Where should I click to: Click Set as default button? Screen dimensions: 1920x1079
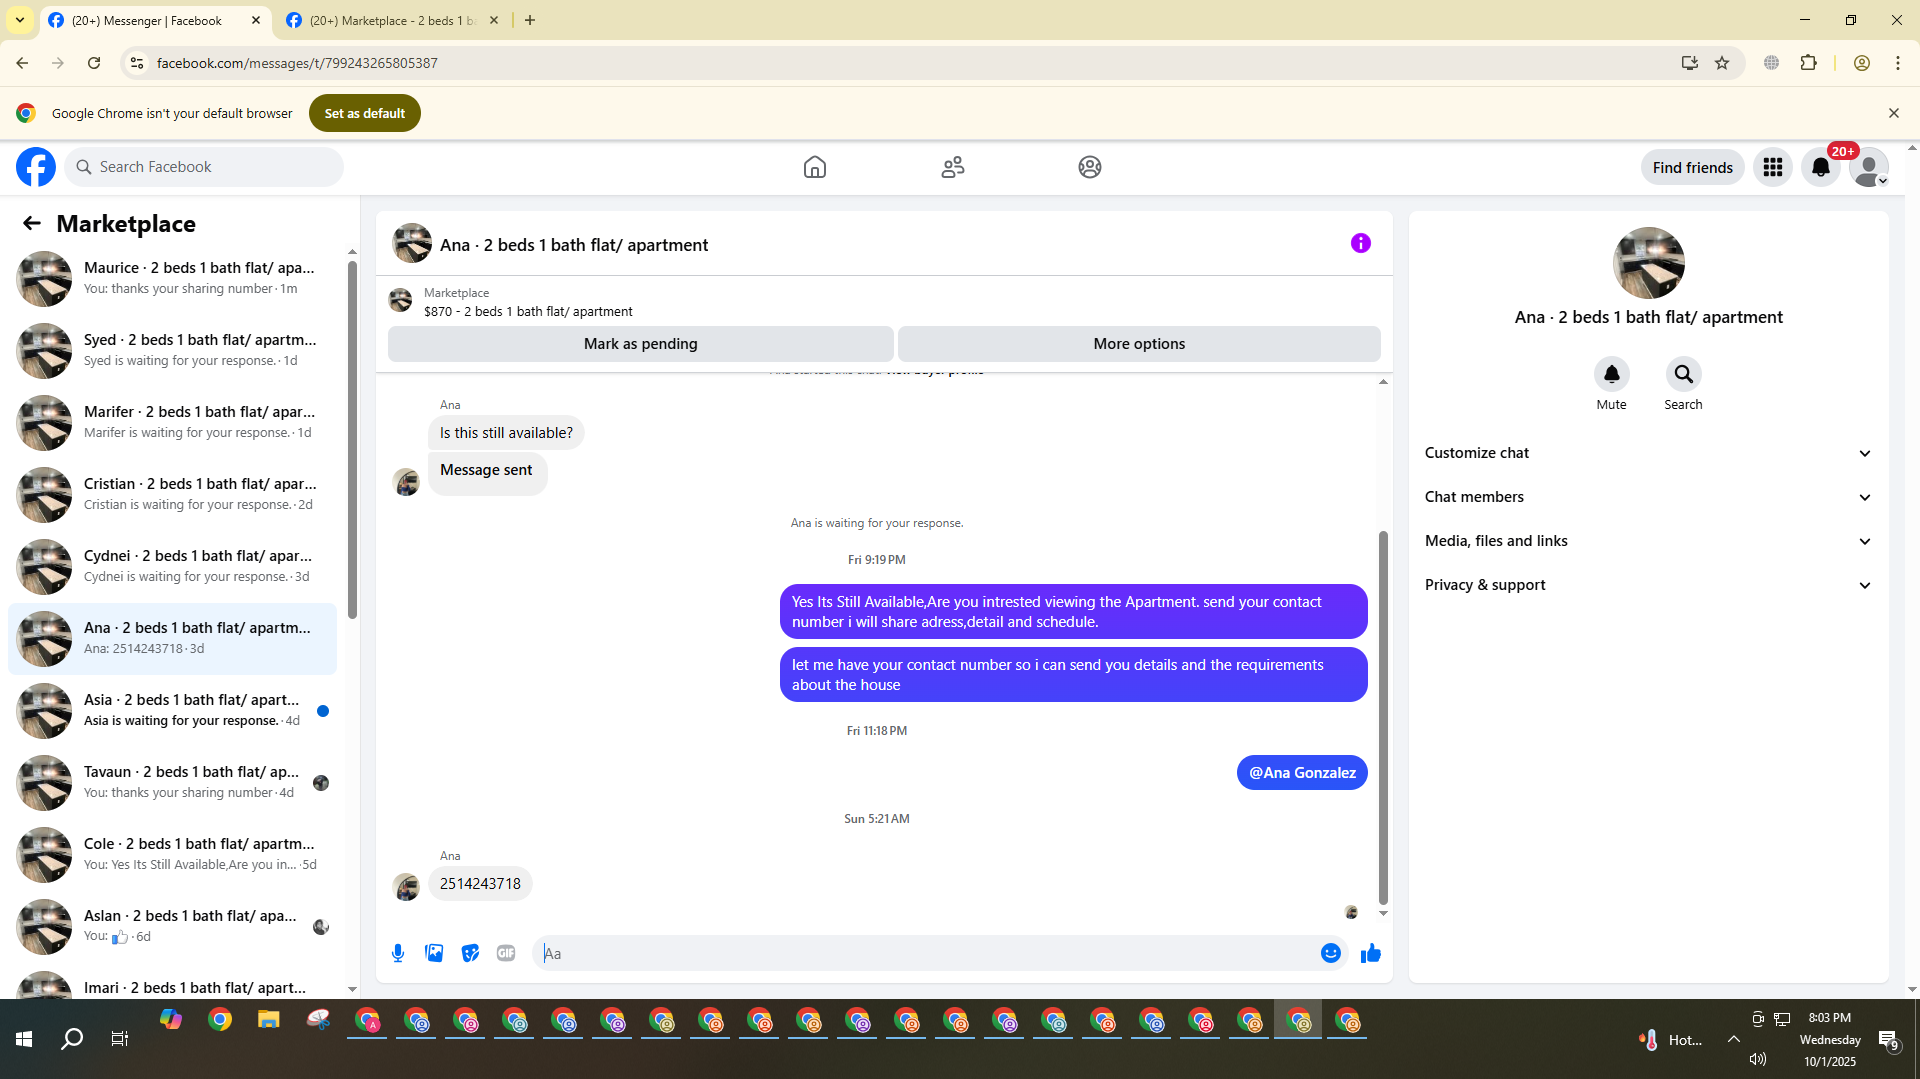pos(365,113)
